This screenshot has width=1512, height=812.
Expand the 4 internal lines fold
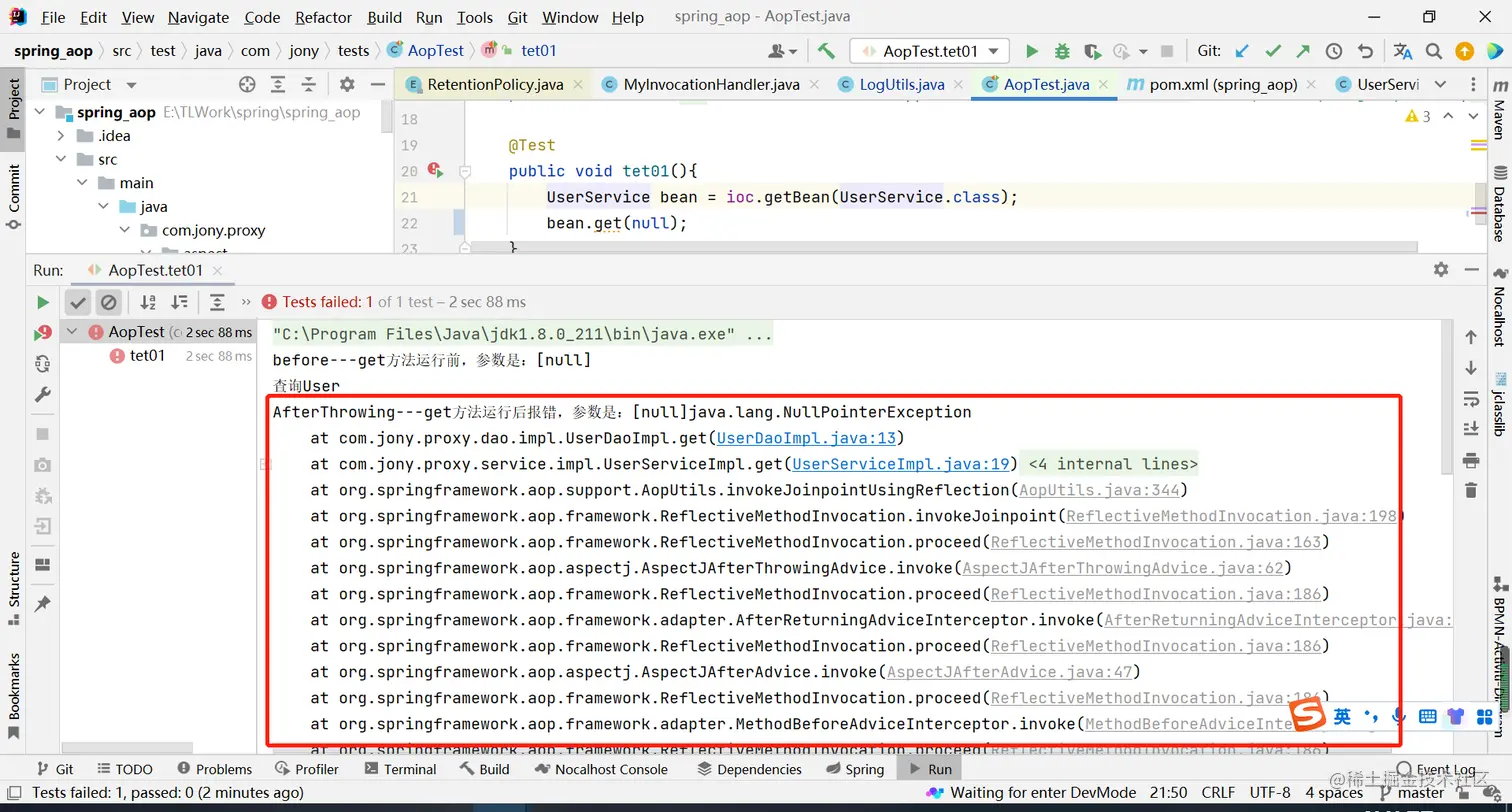1112,464
